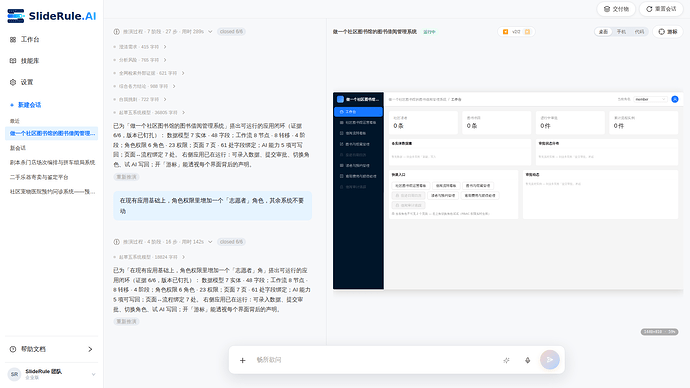Click first quick entry button in preview
This screenshot has width=690, height=388.
coord(410,186)
